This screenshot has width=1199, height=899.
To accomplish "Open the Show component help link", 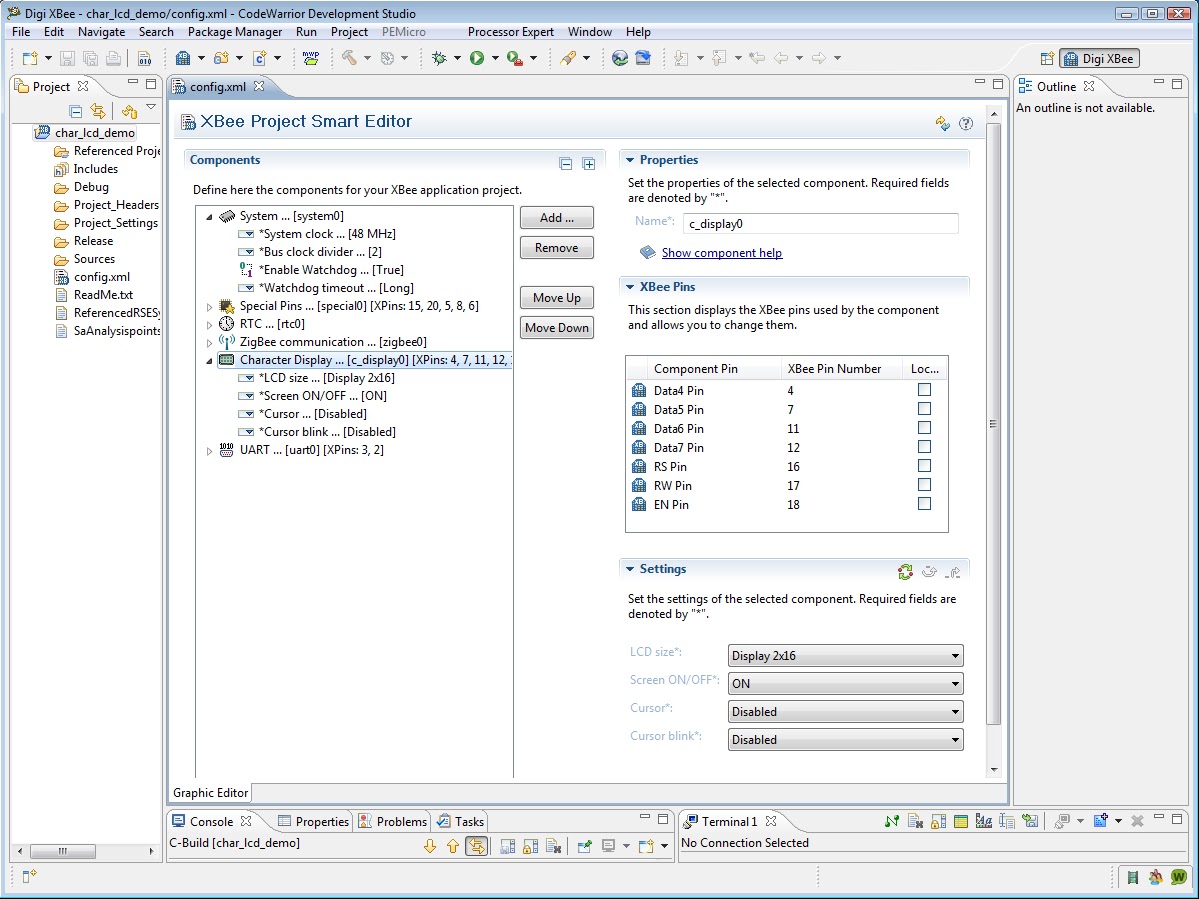I will pyautogui.click(x=722, y=253).
